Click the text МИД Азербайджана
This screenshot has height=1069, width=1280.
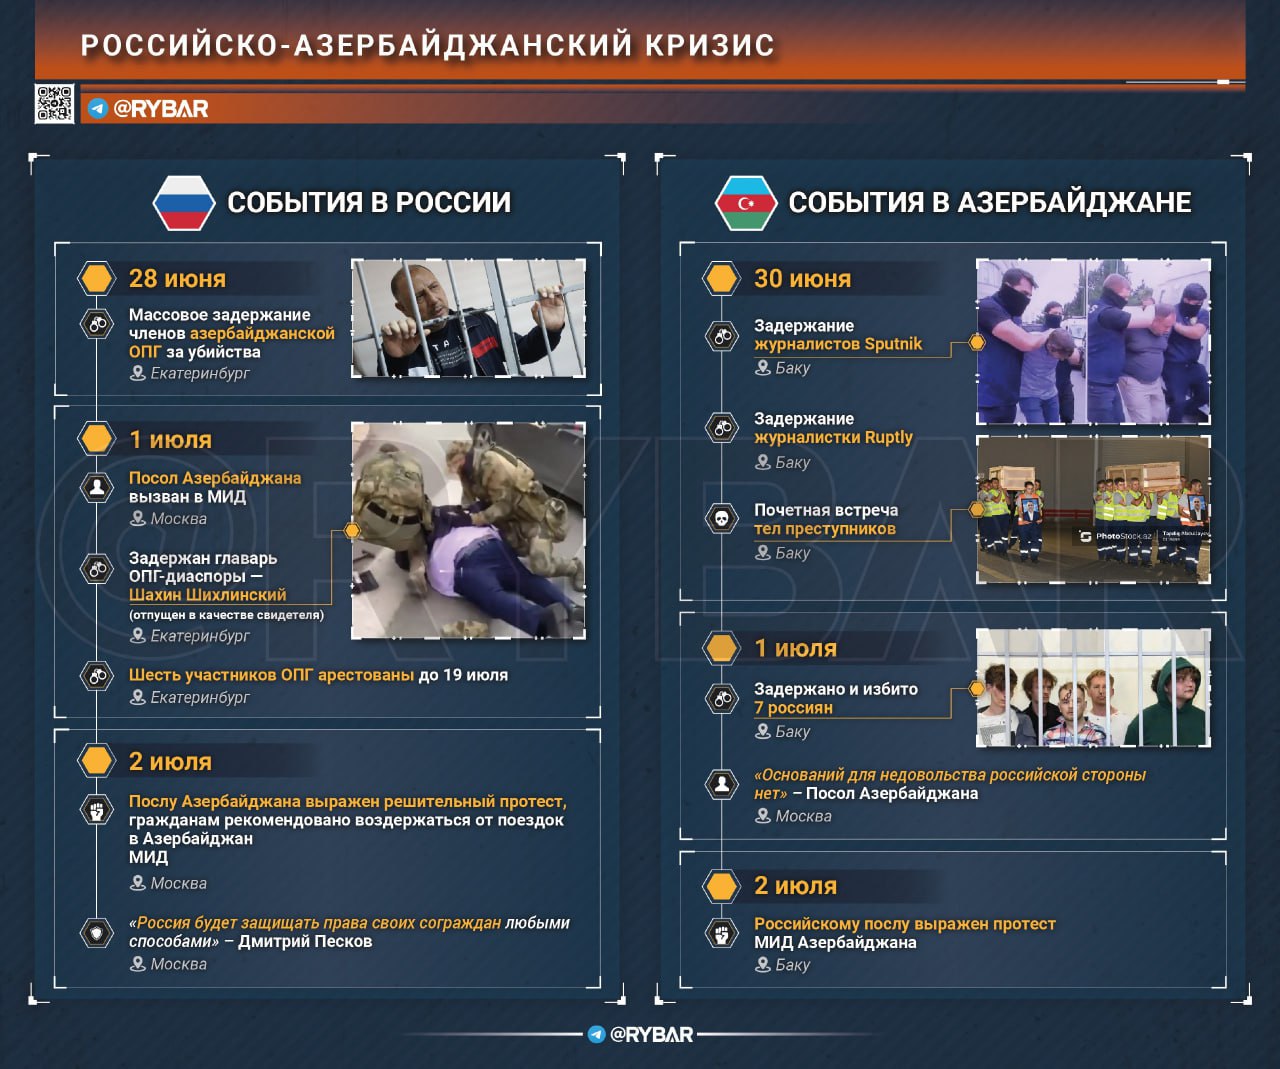pyautogui.click(x=835, y=942)
